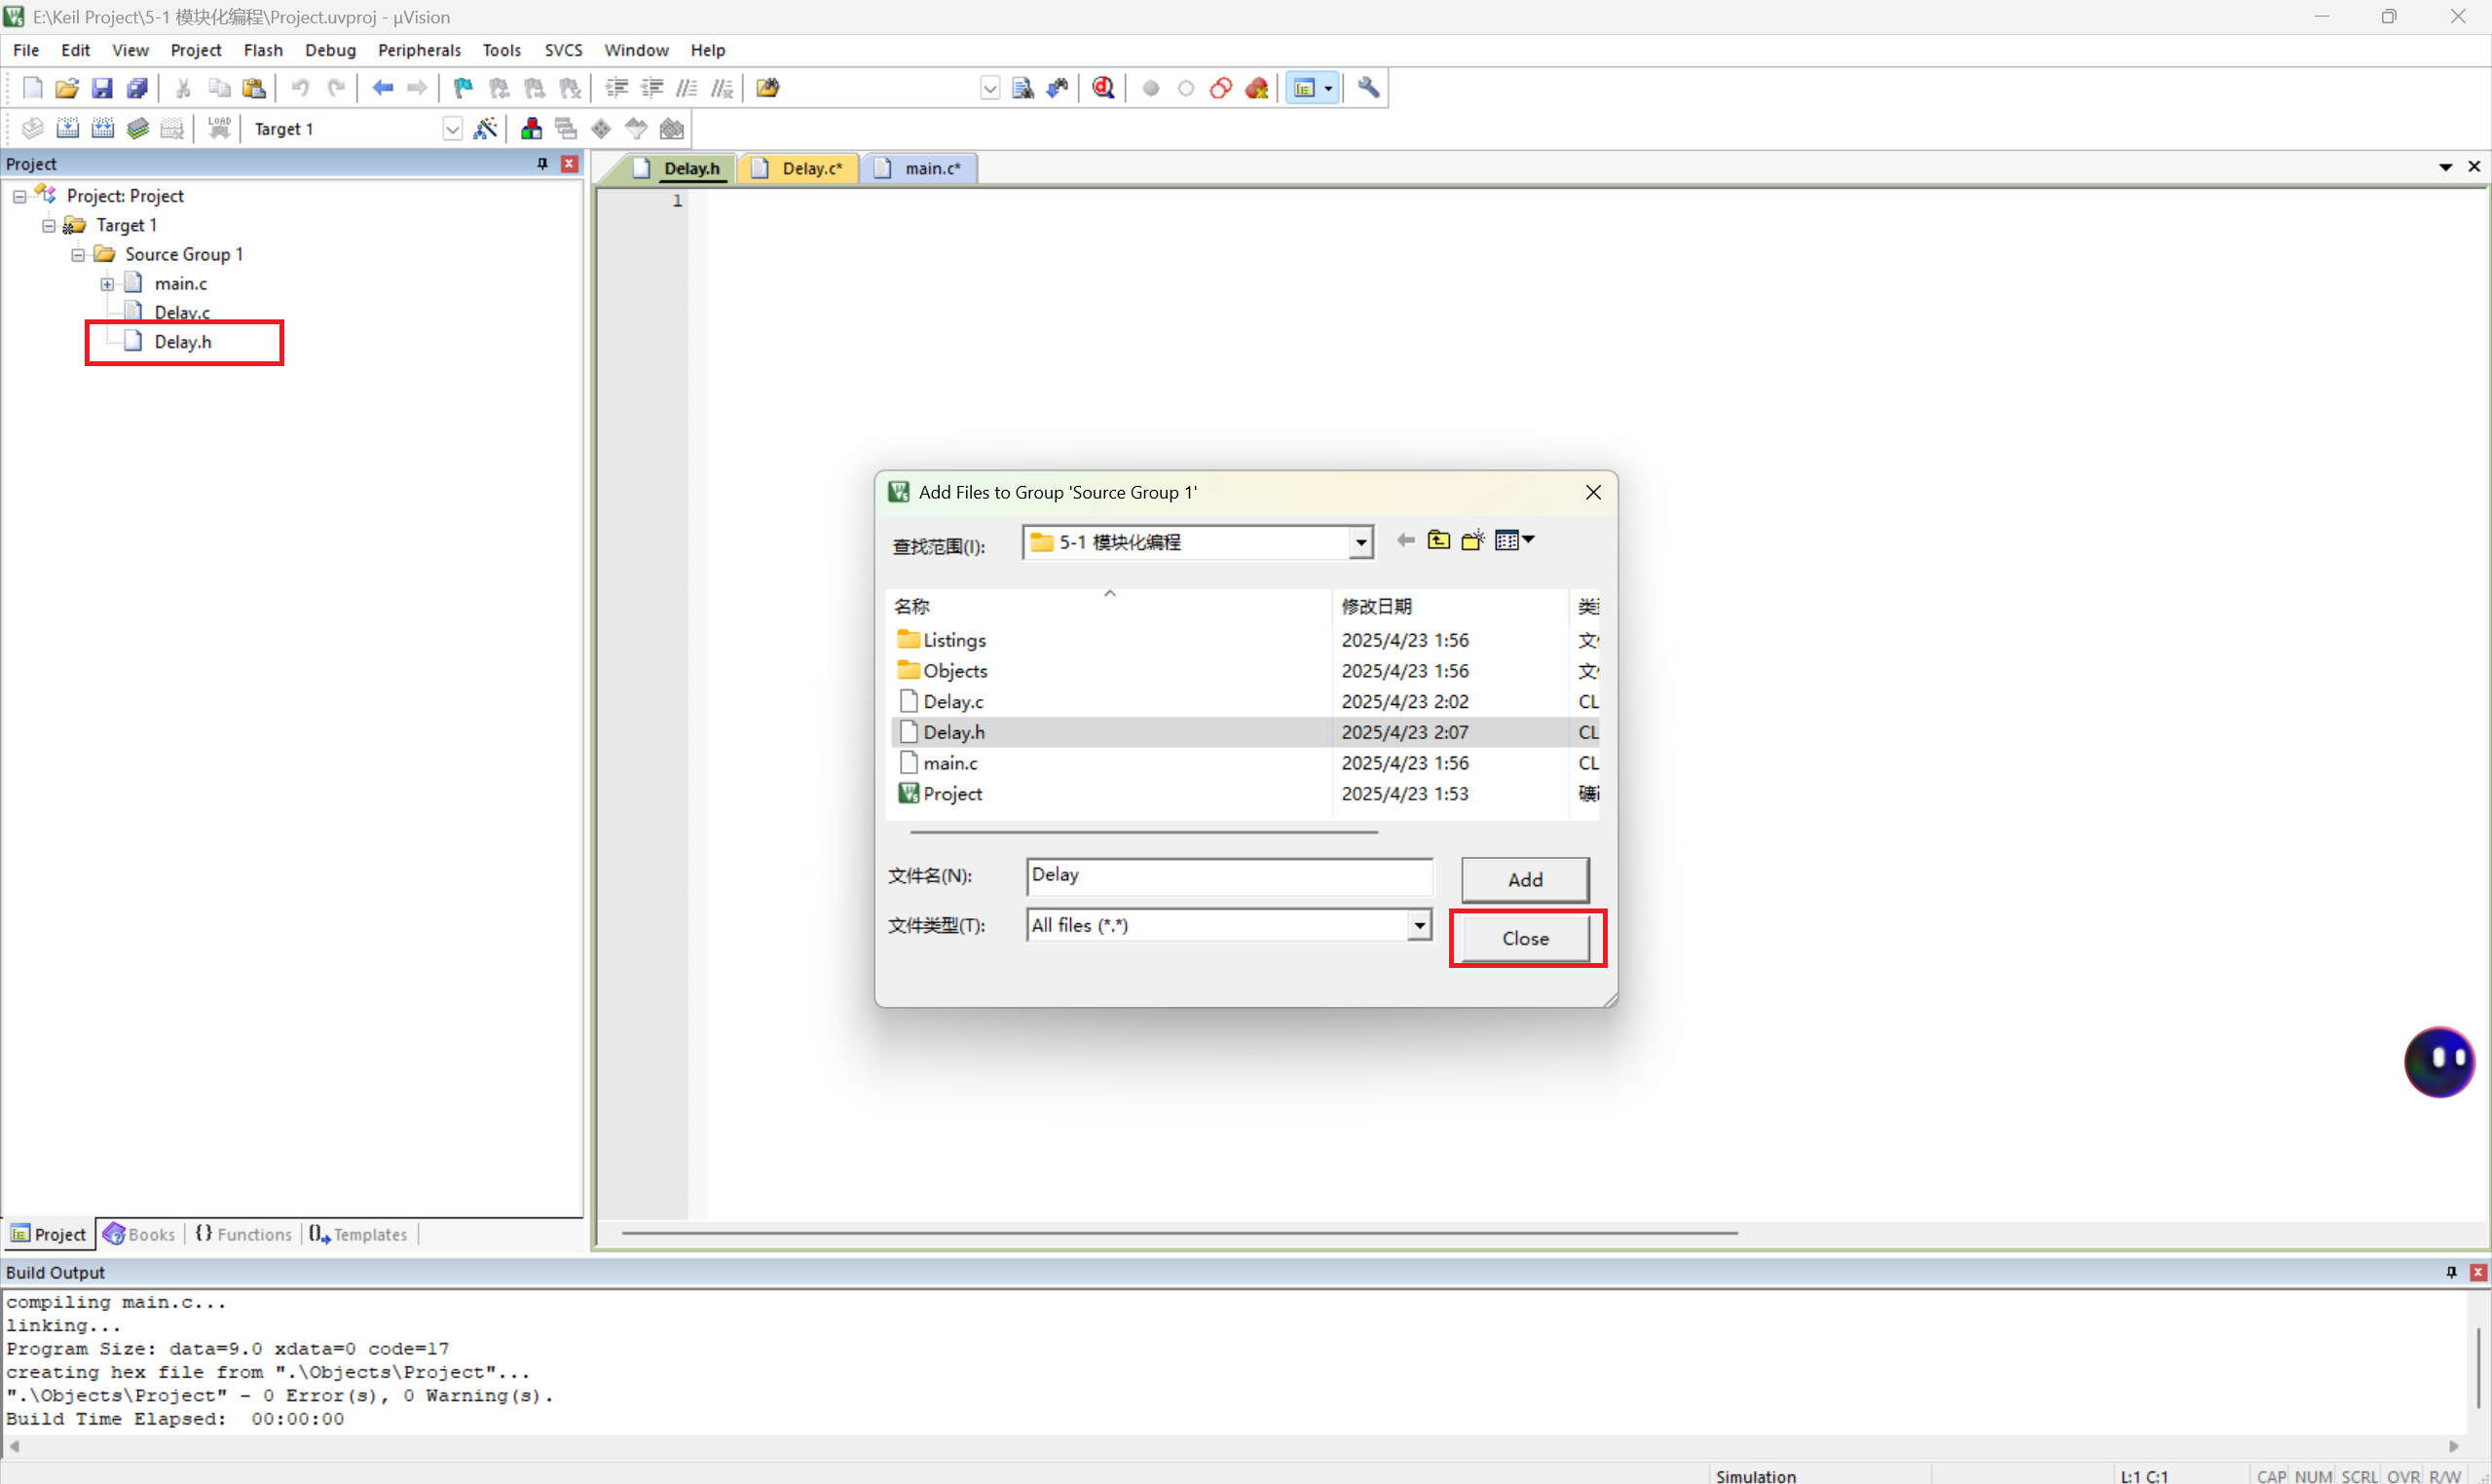Image resolution: width=2492 pixels, height=1484 pixels.
Task: Open the Peripherals menu
Action: tap(419, 50)
